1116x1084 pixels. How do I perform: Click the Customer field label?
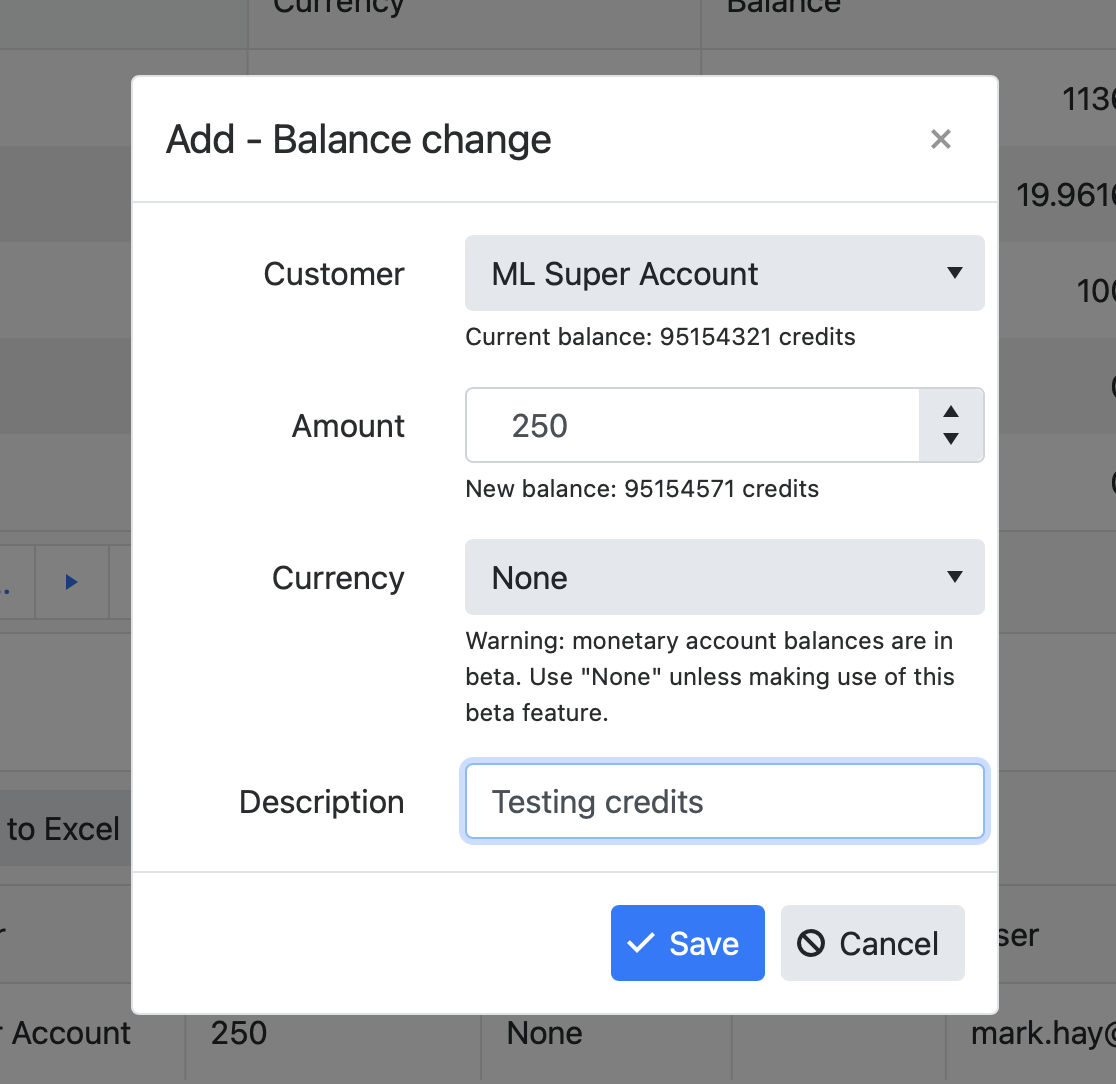tap(334, 274)
